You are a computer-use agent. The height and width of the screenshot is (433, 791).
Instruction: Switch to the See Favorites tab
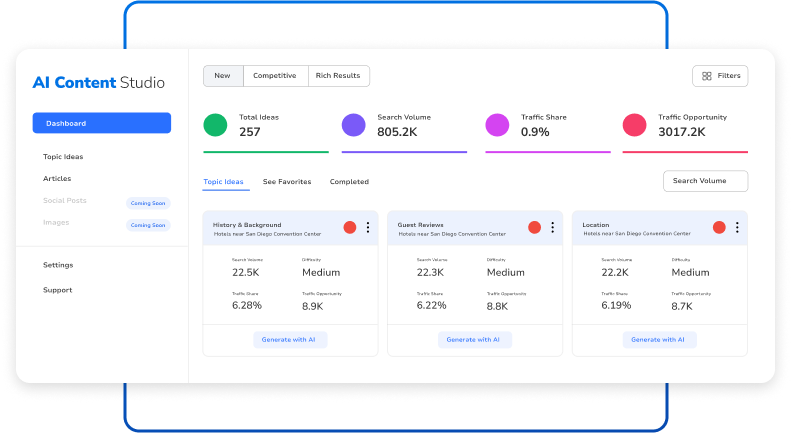(287, 182)
